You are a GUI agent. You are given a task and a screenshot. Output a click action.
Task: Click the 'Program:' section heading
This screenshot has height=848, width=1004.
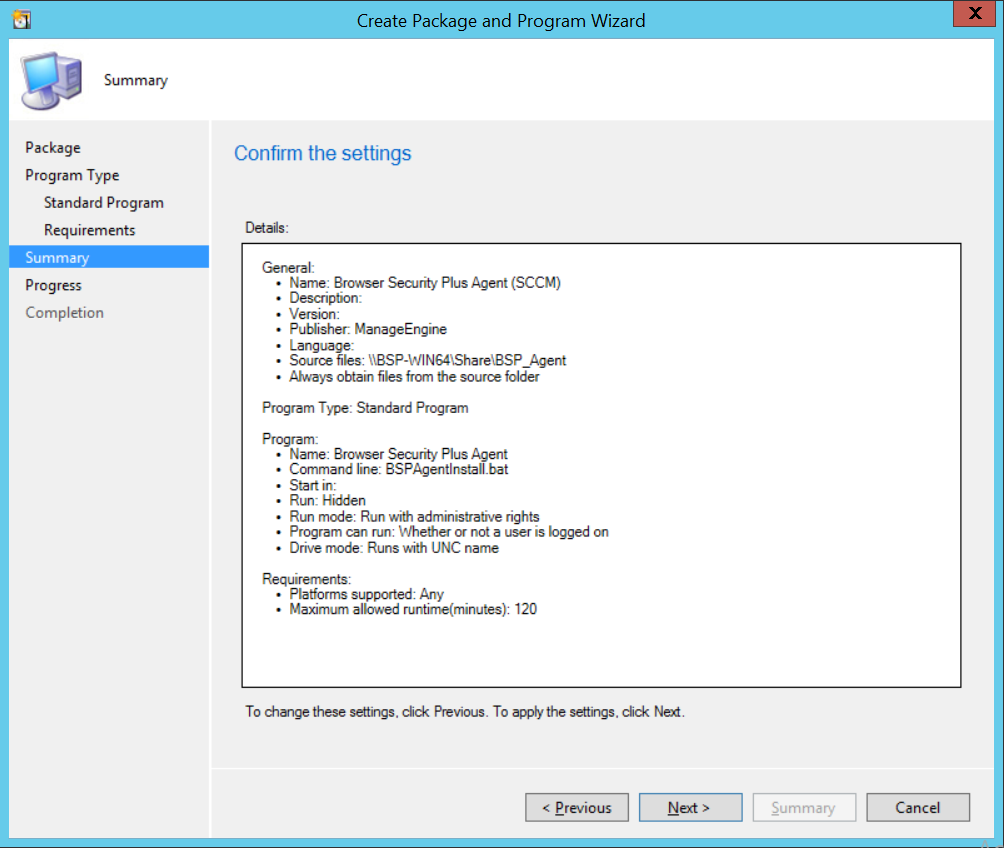pyautogui.click(x=290, y=439)
